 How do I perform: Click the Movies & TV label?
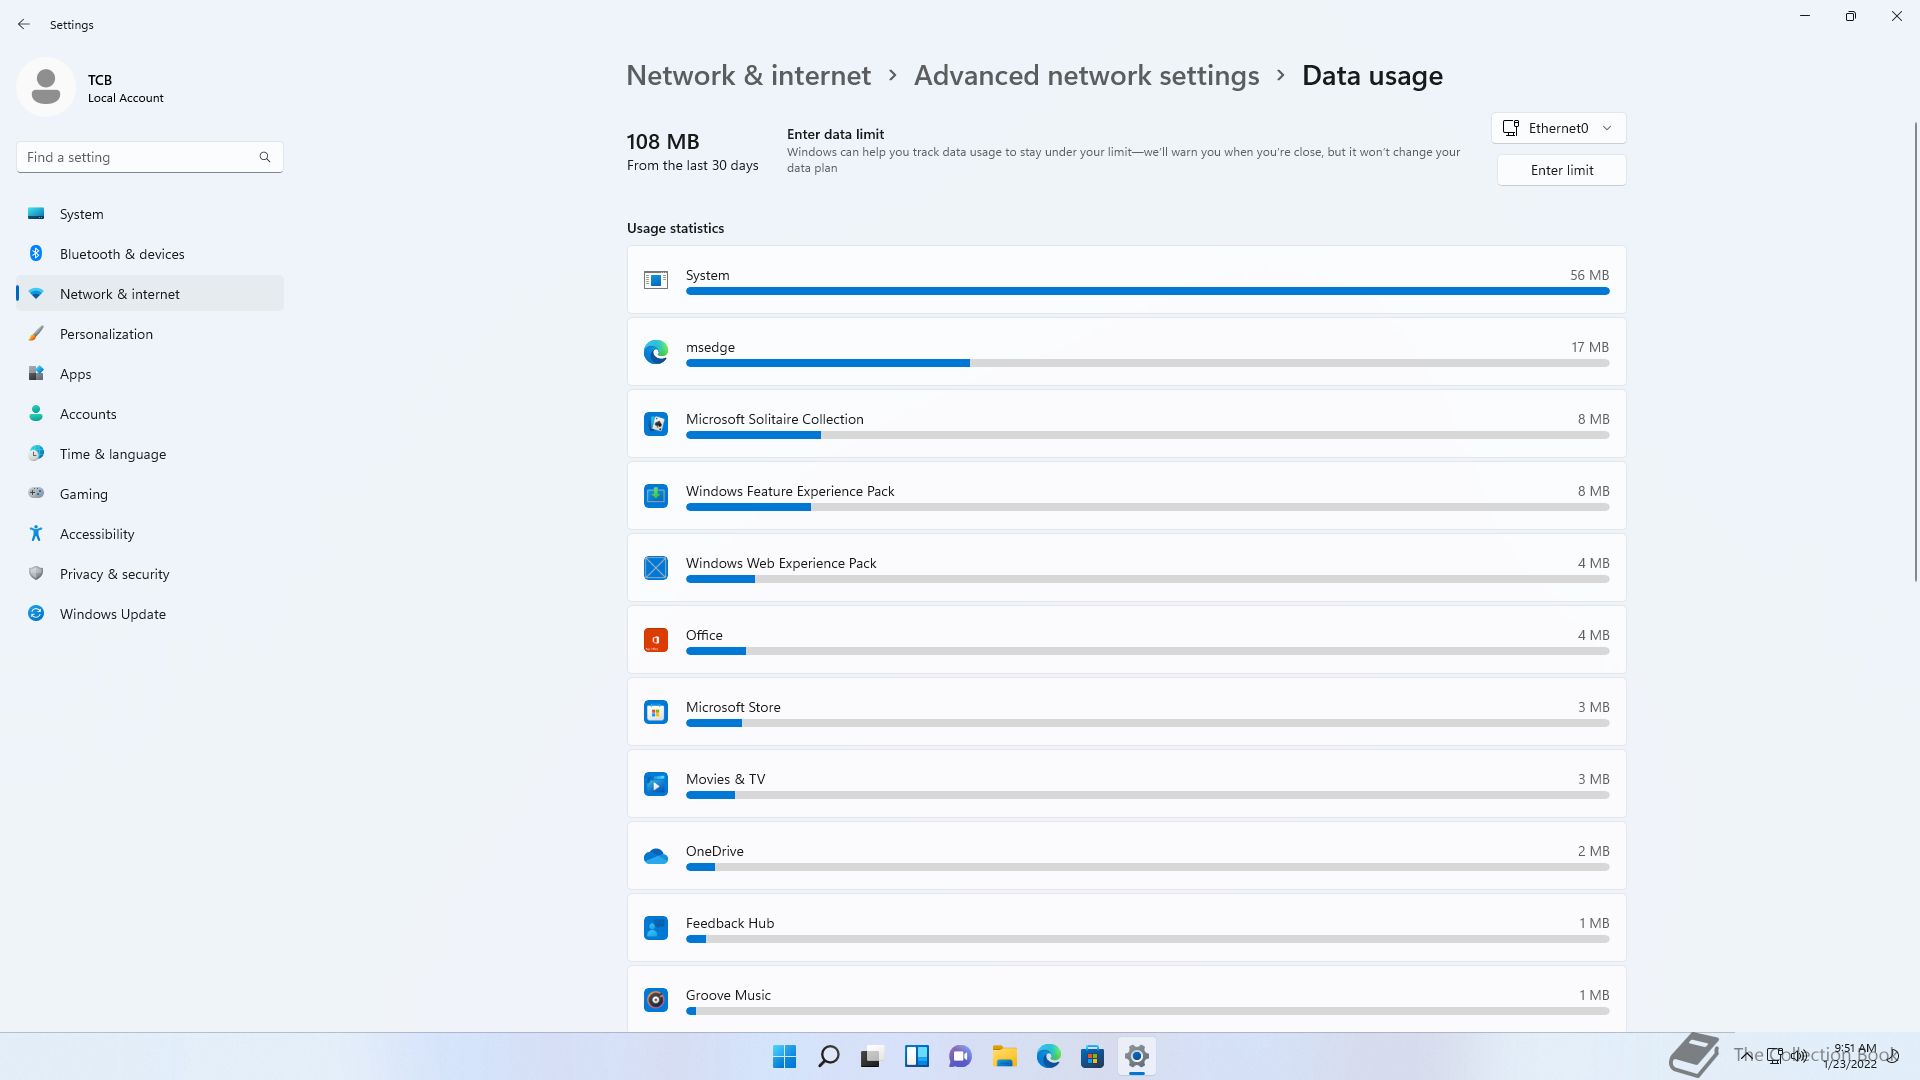coord(725,779)
